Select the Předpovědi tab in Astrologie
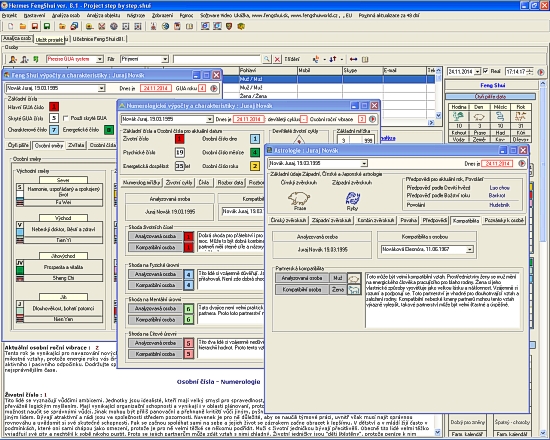Viewport: 550px width, 440px height. click(x=435, y=220)
